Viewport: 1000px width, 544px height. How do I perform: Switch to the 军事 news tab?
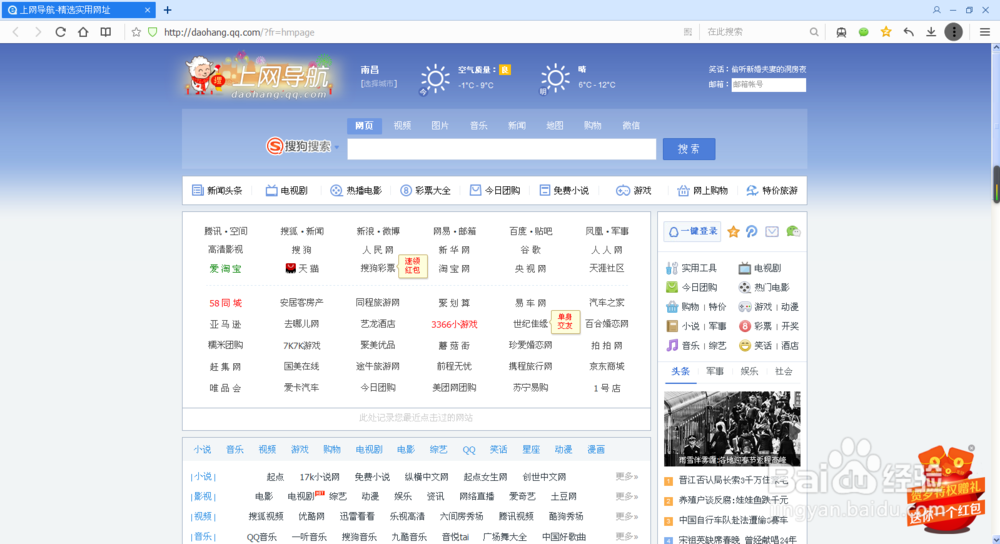click(x=715, y=371)
